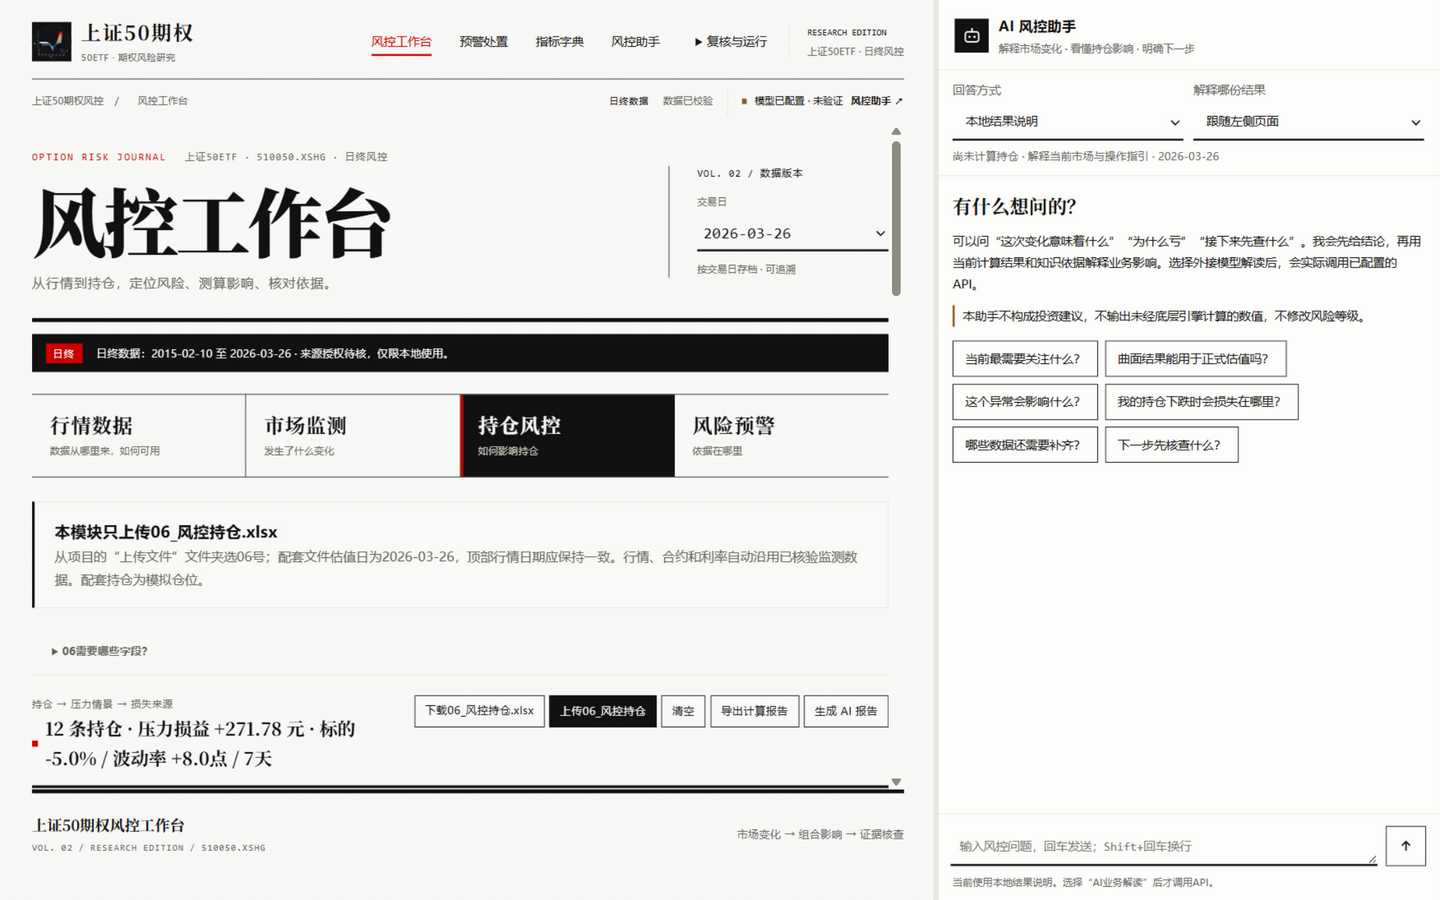Click the 导出计算报告 button
Screen dimensions: 1440x900
pos(754,711)
